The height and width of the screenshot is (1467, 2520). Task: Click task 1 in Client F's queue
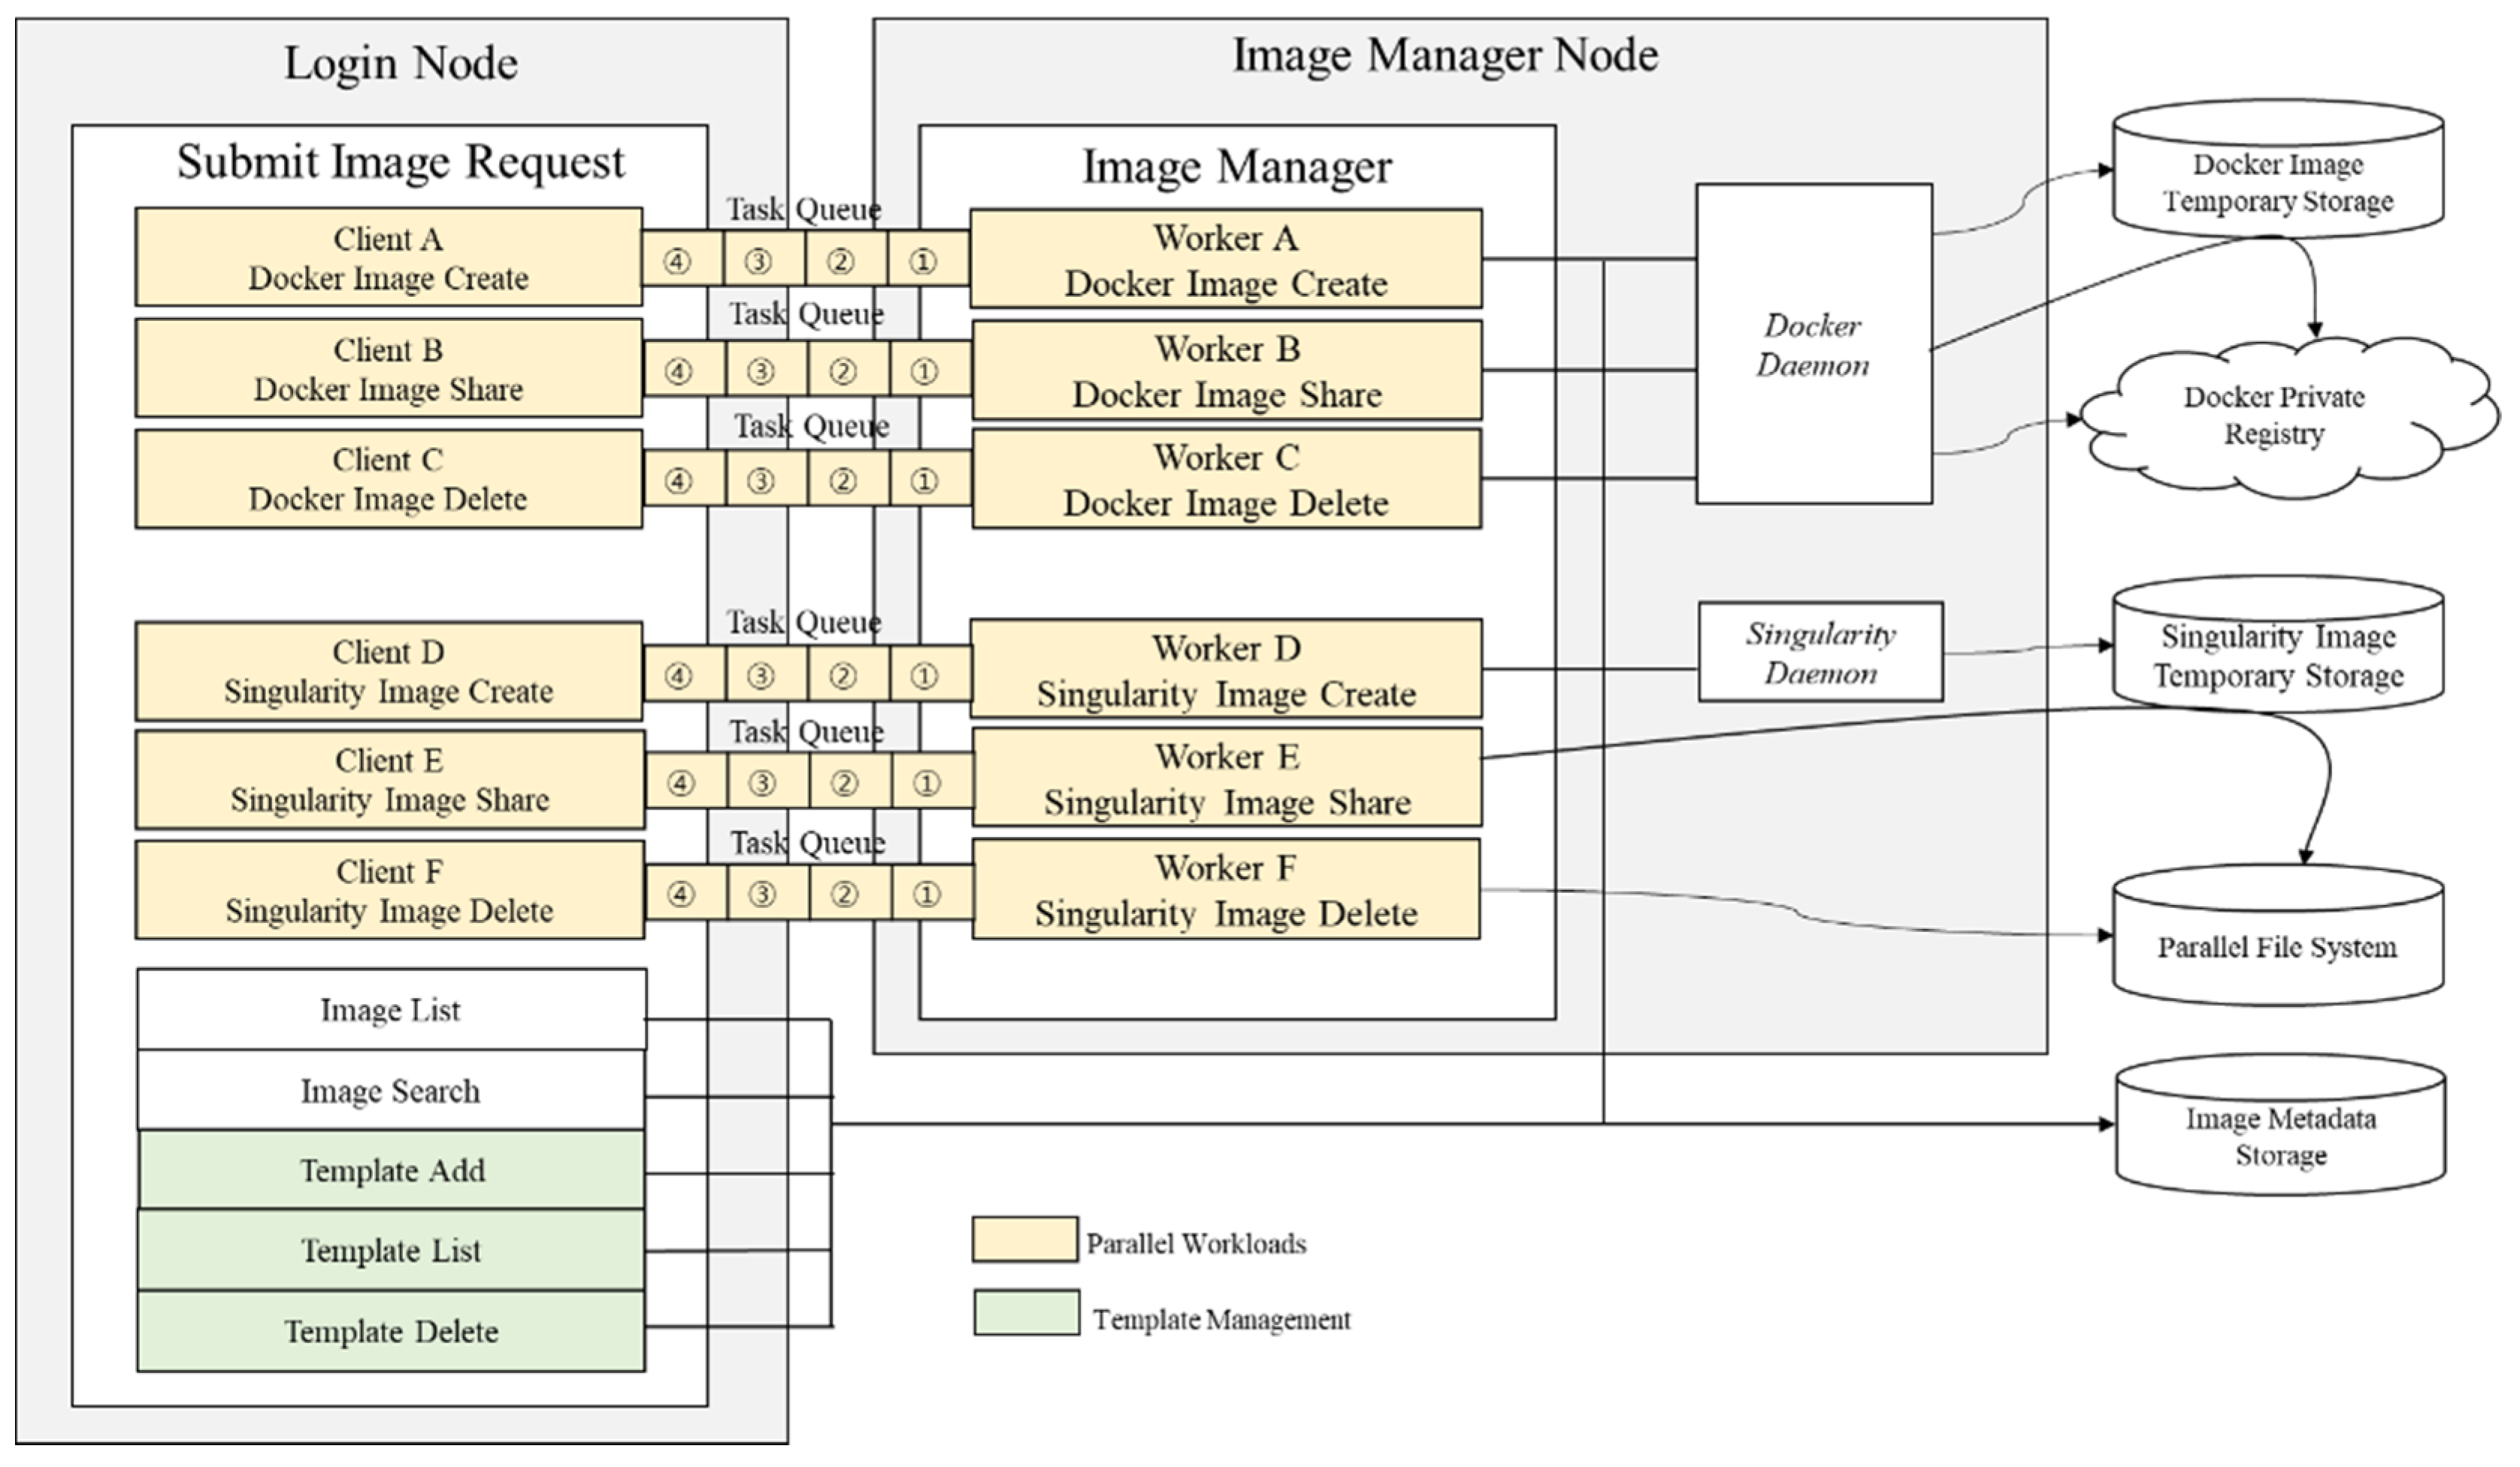927,894
